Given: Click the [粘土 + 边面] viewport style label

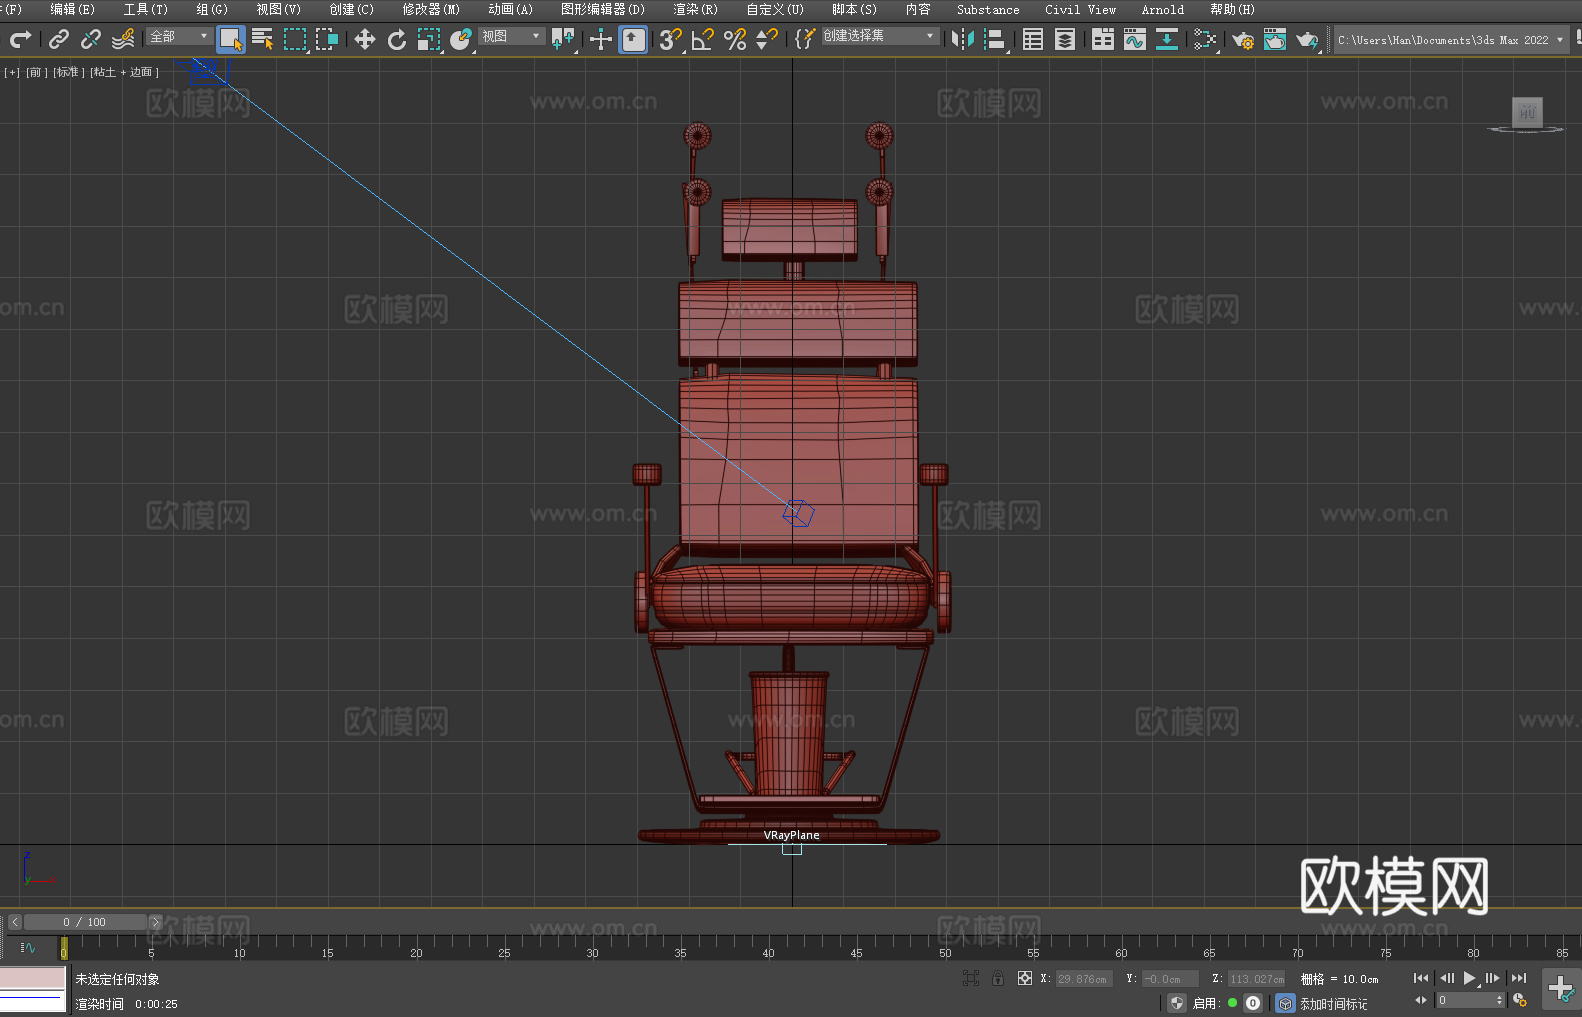Looking at the screenshot, I should pyautogui.click(x=125, y=73).
